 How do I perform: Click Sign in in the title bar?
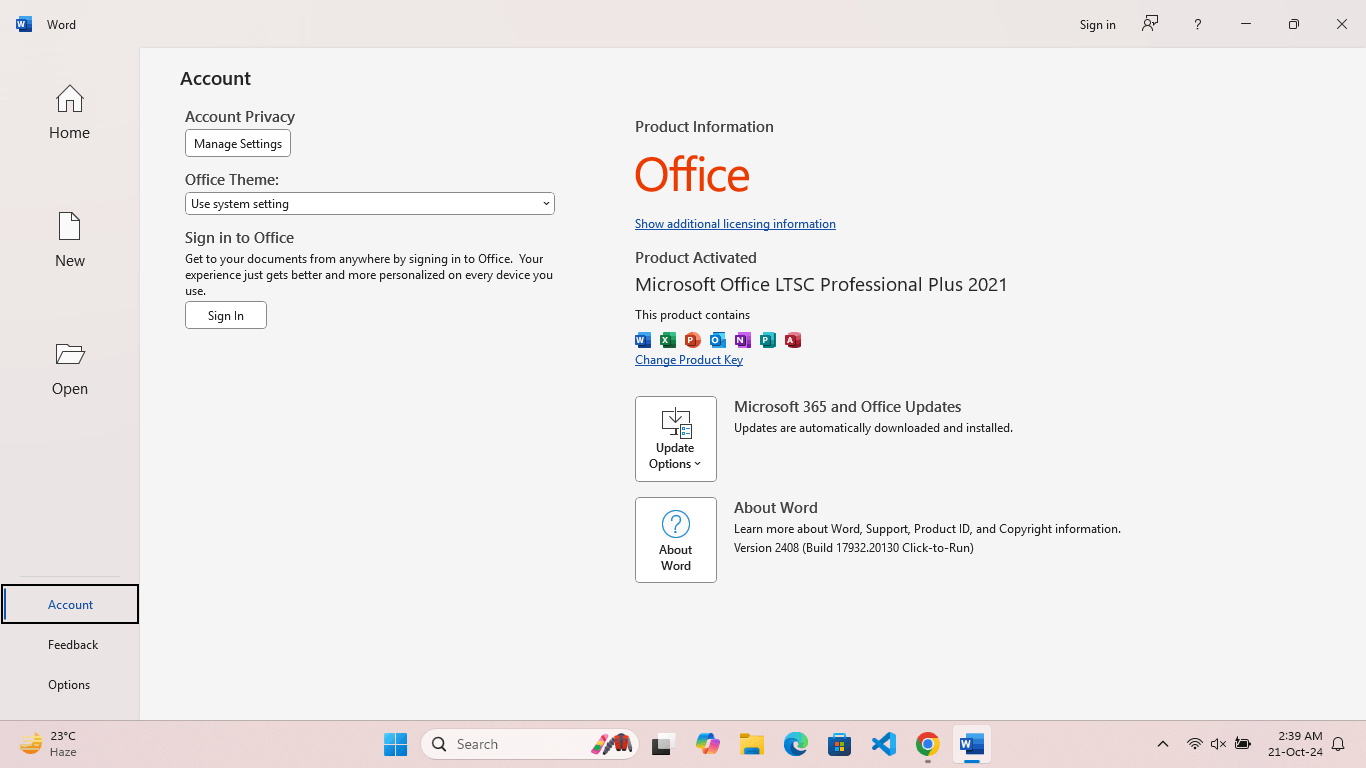tap(1097, 24)
